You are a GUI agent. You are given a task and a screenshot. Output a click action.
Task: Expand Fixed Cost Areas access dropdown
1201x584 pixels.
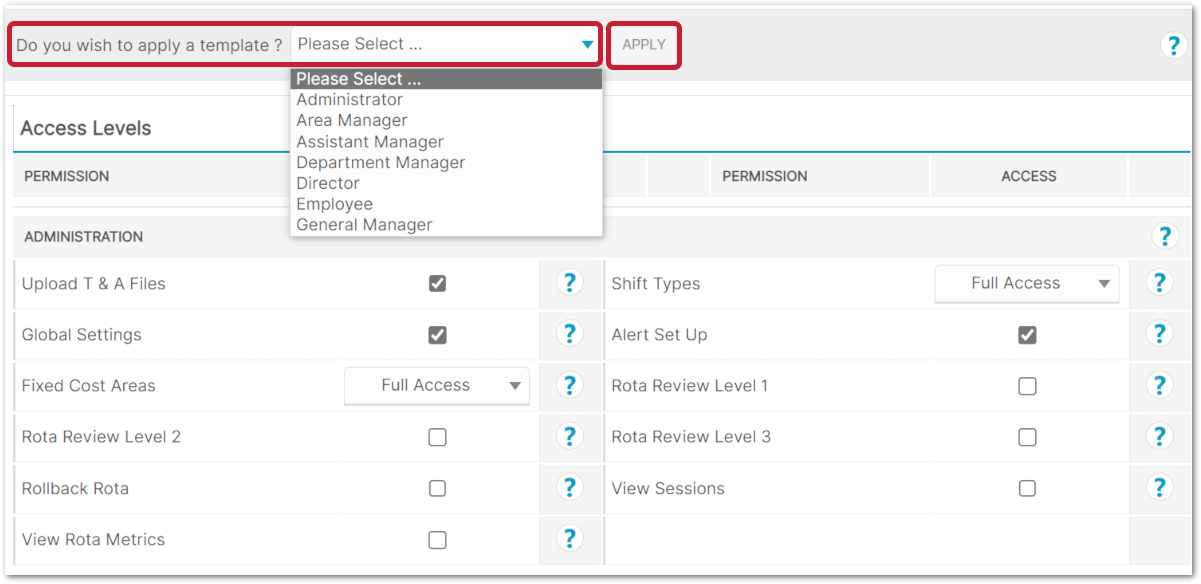coord(437,386)
